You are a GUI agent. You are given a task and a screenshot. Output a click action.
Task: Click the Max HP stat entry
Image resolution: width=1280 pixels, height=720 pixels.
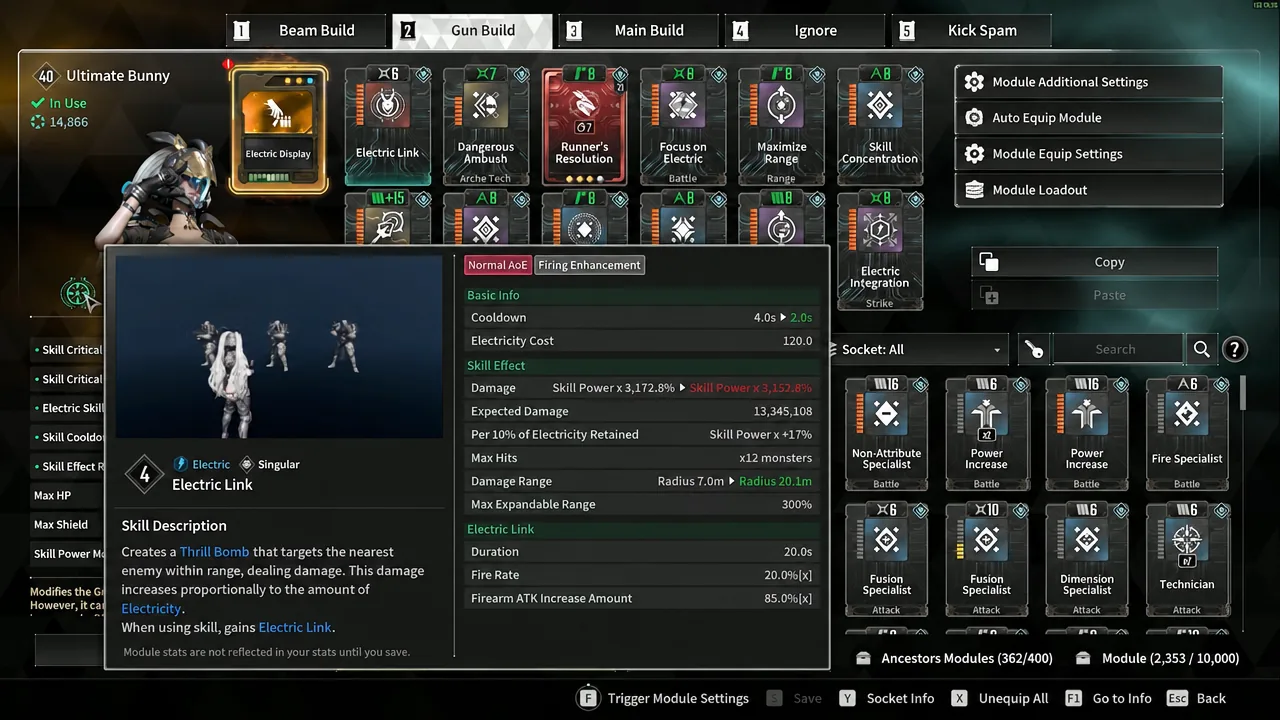[66, 496]
